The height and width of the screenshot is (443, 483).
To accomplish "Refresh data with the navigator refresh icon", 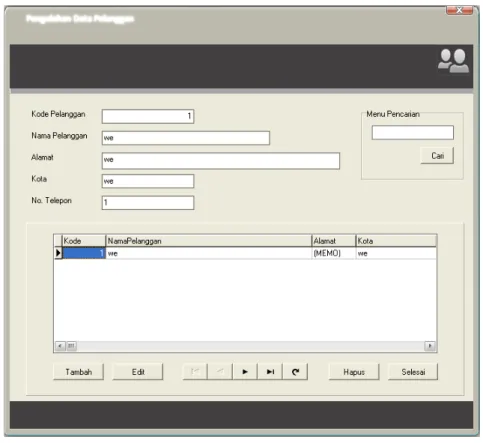I will pos(295,371).
